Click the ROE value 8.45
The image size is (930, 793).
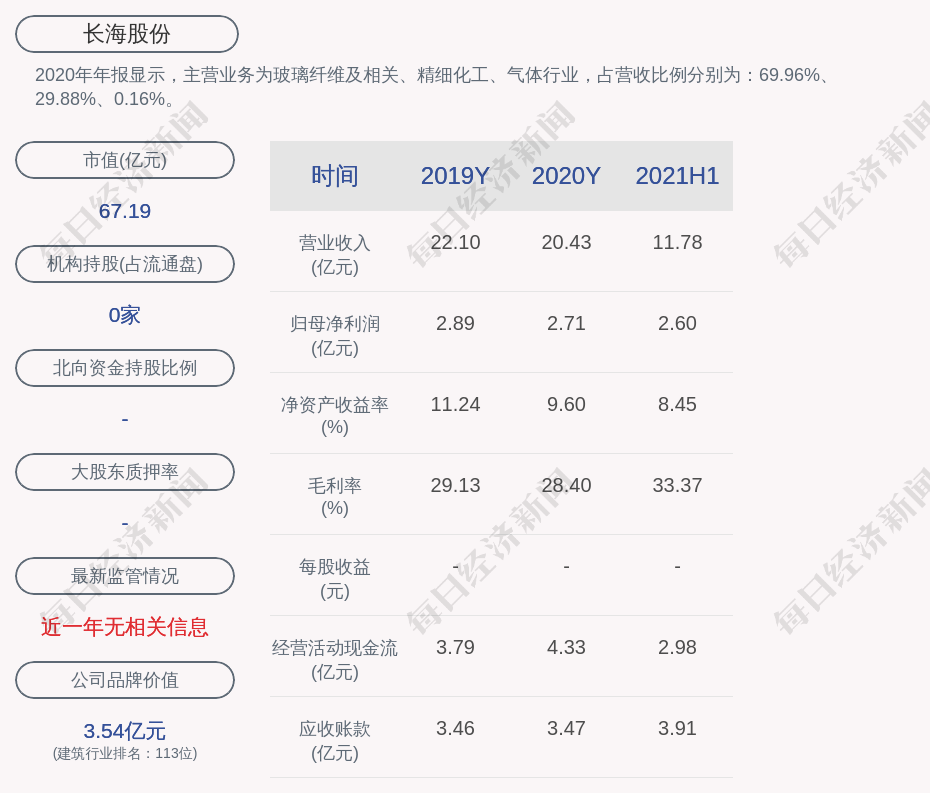click(x=677, y=405)
